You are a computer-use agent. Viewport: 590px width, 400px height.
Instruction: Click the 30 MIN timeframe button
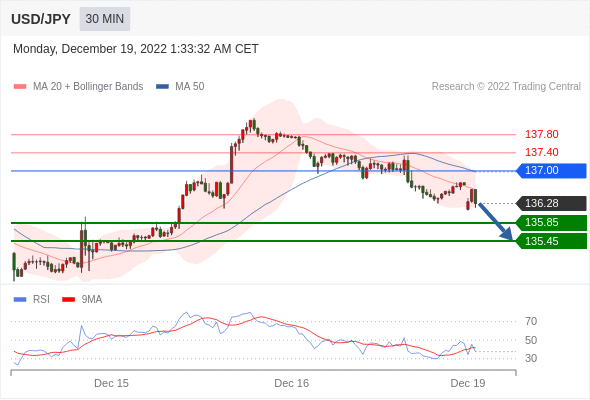click(x=105, y=19)
